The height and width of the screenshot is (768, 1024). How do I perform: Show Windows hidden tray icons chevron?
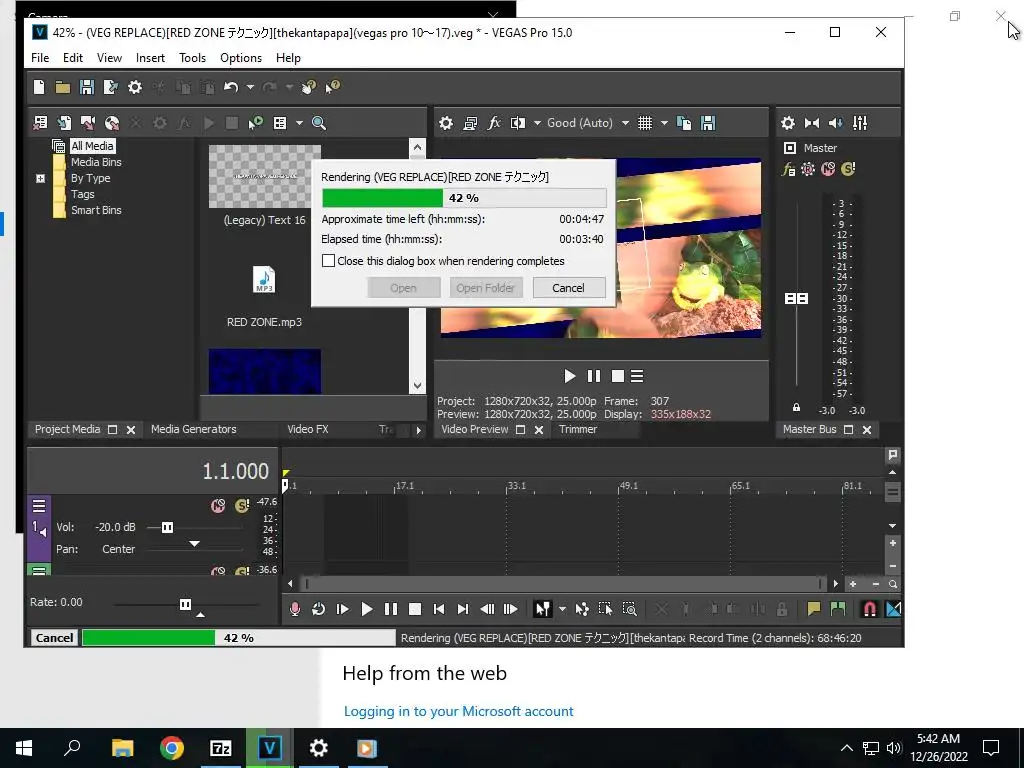(846, 748)
